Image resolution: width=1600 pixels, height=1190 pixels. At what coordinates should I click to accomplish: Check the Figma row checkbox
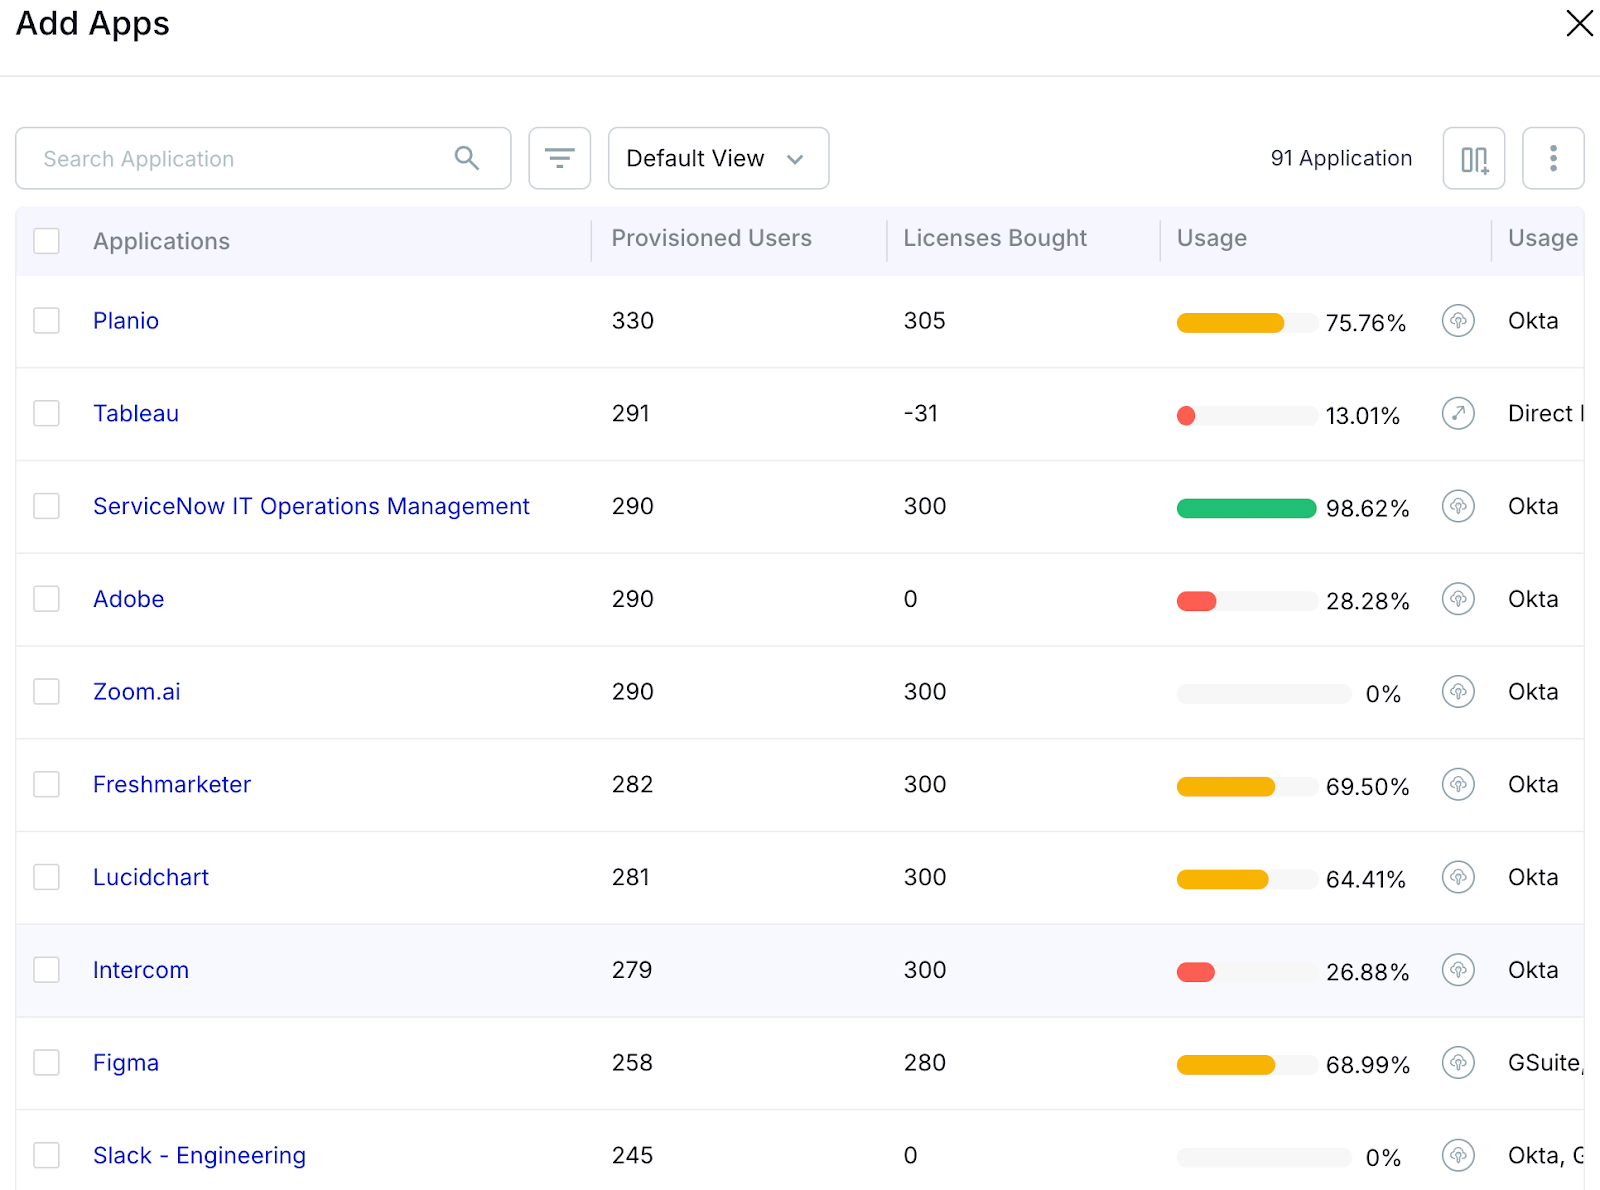47,1062
